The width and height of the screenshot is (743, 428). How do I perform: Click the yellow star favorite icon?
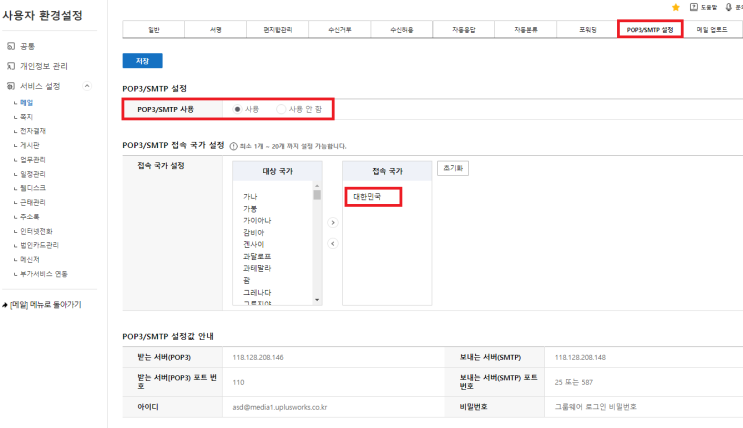[676, 7]
